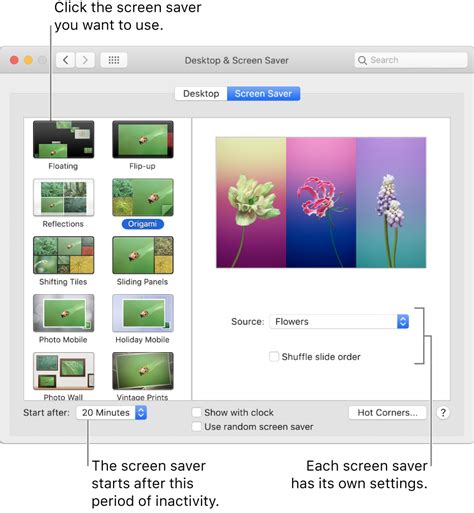Go back with the left chevron button

tap(65, 60)
